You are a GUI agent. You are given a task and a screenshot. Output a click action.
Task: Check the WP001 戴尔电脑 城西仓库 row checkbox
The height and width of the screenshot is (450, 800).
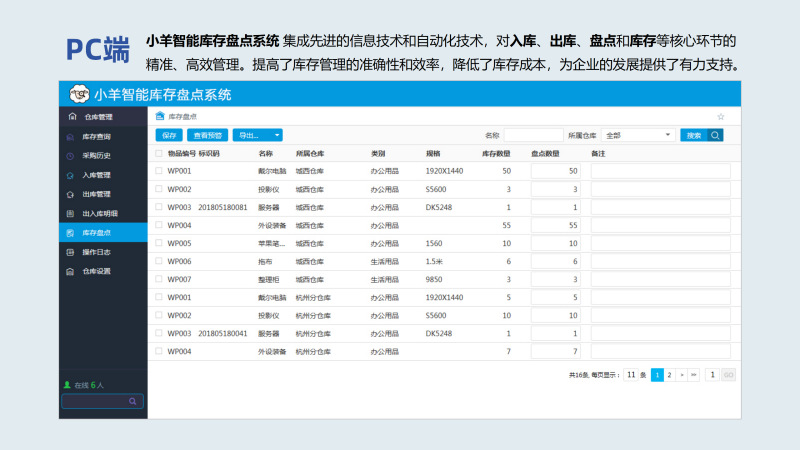[x=159, y=170]
